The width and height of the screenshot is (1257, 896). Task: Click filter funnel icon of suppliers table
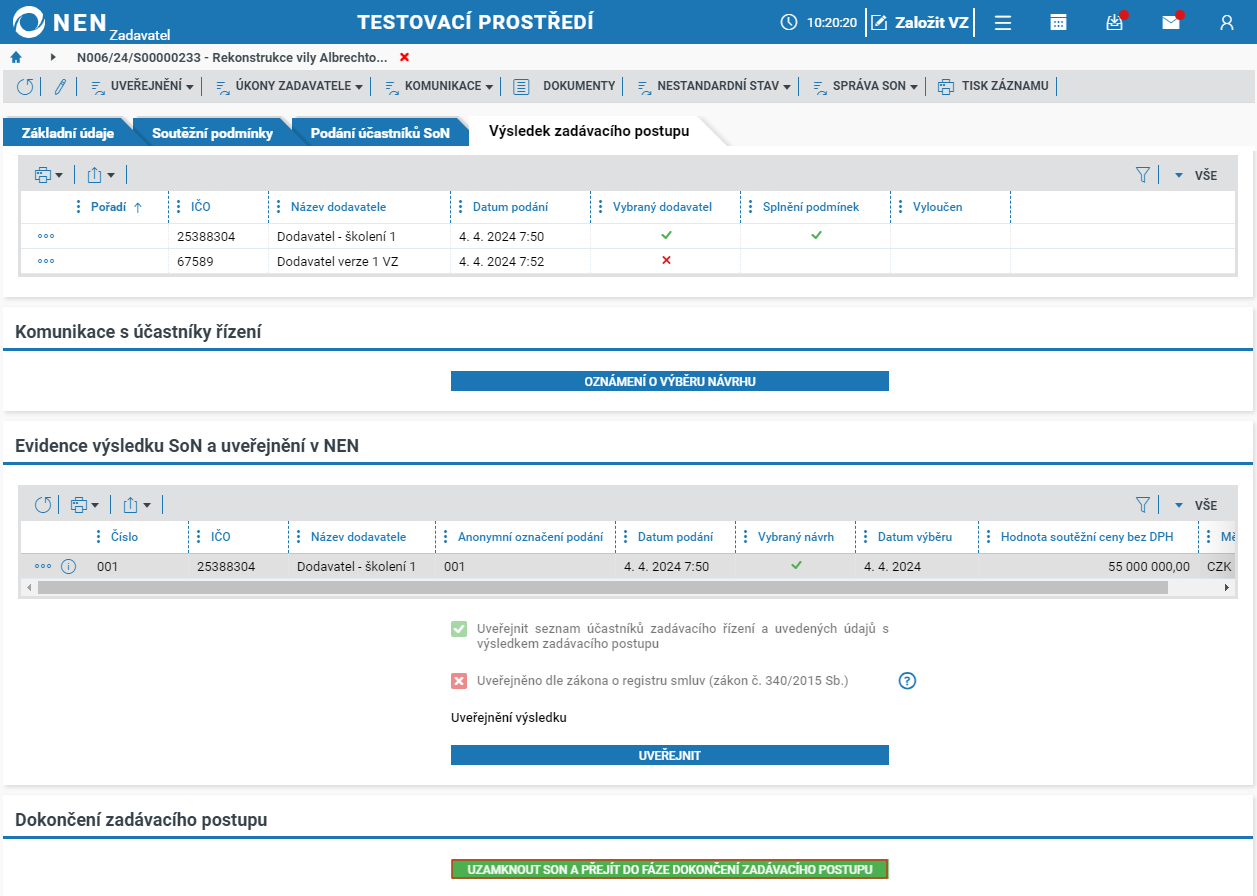coord(1143,175)
